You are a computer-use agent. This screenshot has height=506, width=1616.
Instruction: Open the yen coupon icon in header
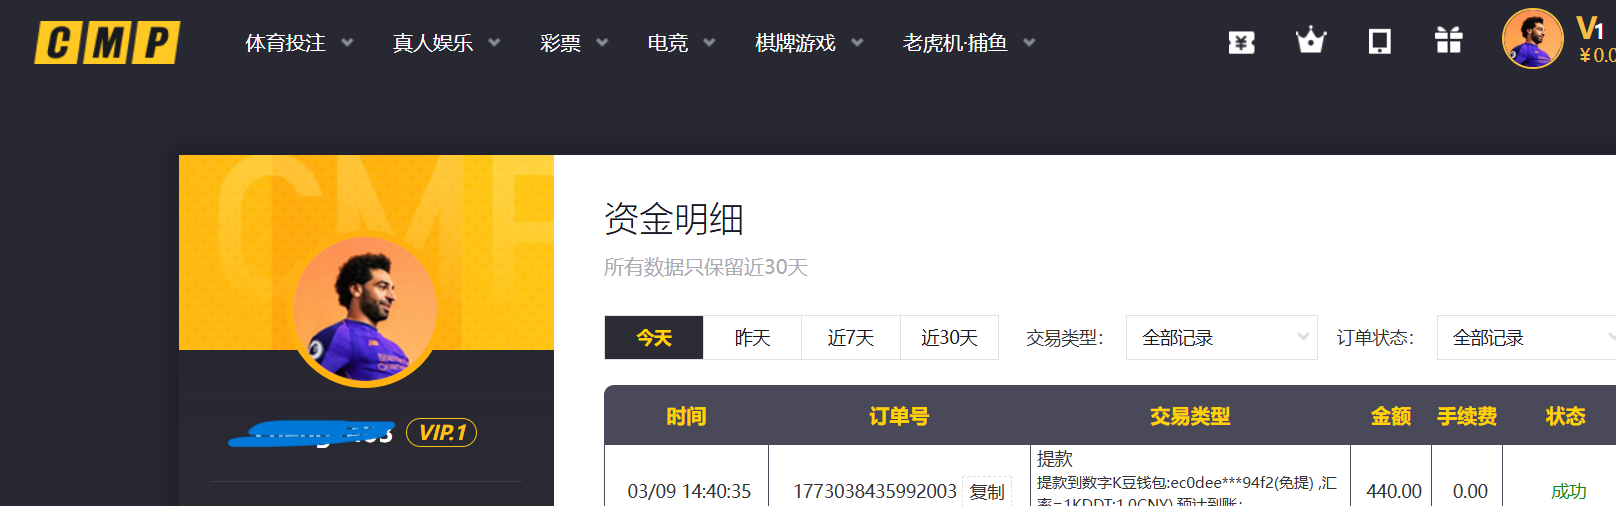(x=1241, y=42)
